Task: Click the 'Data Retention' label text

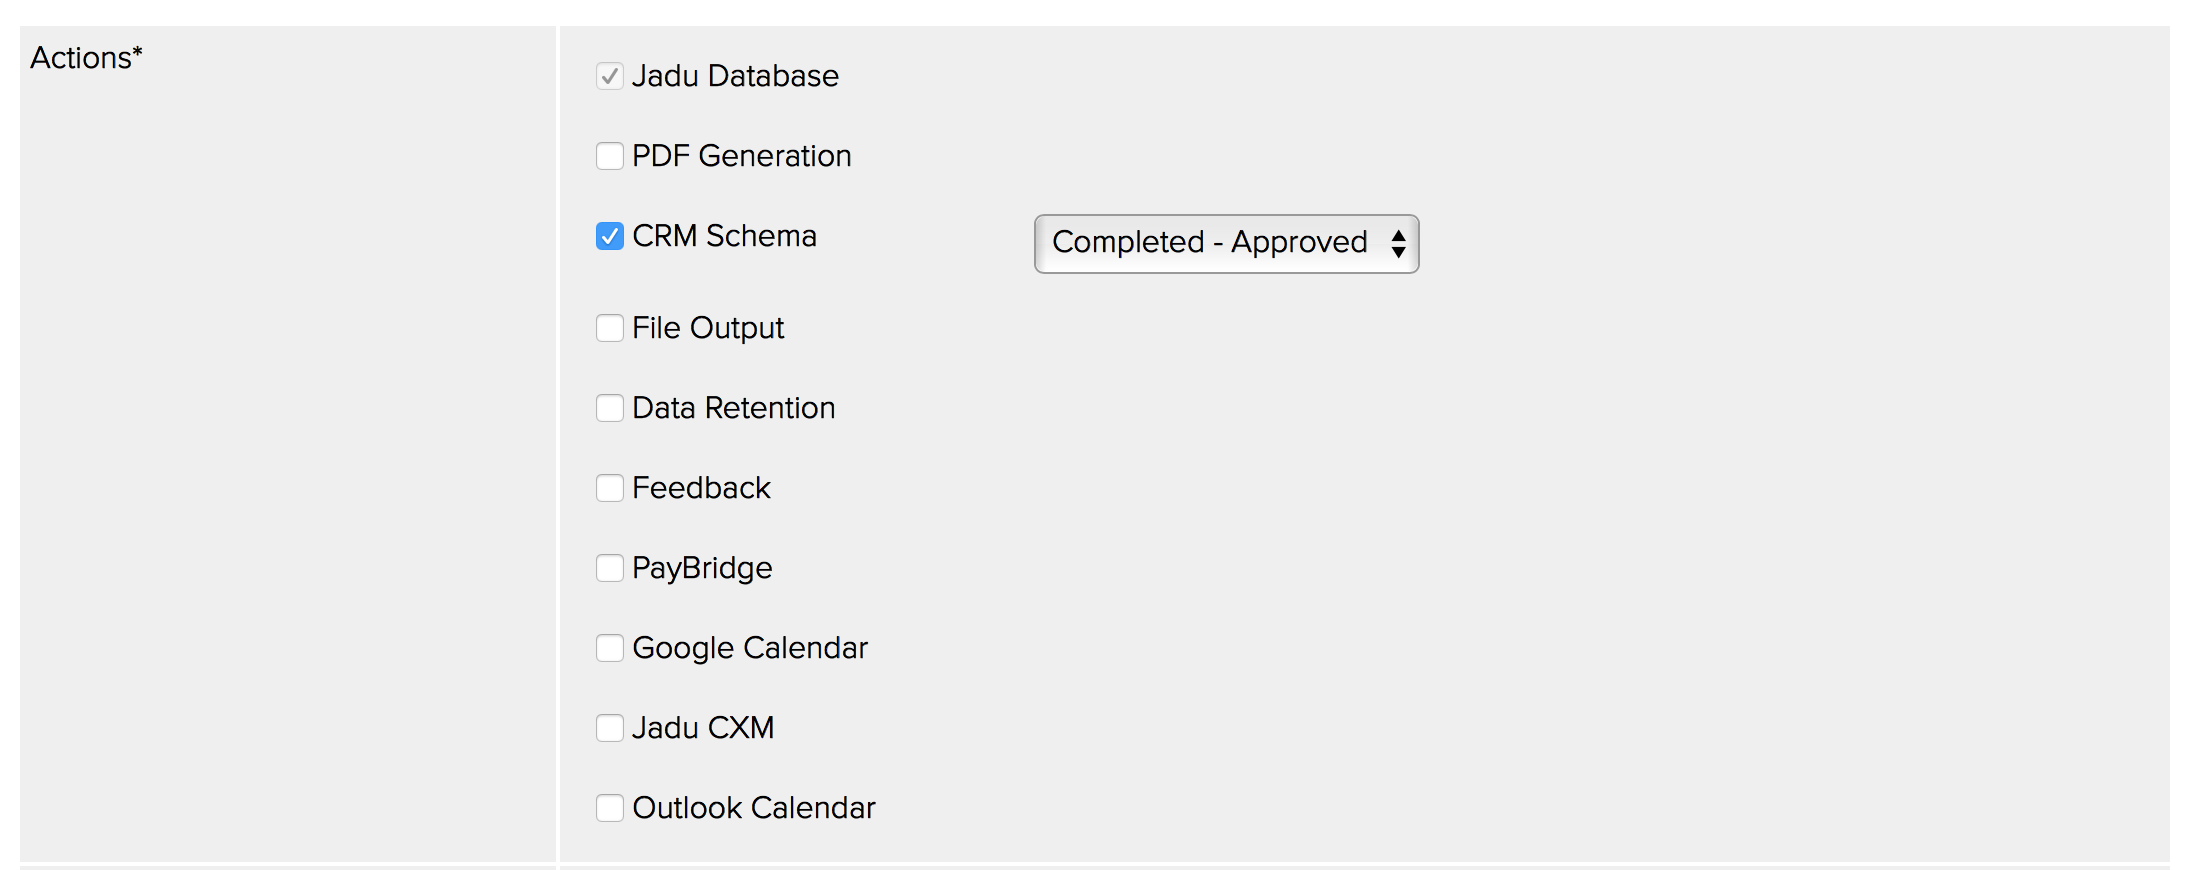Action: point(733,408)
